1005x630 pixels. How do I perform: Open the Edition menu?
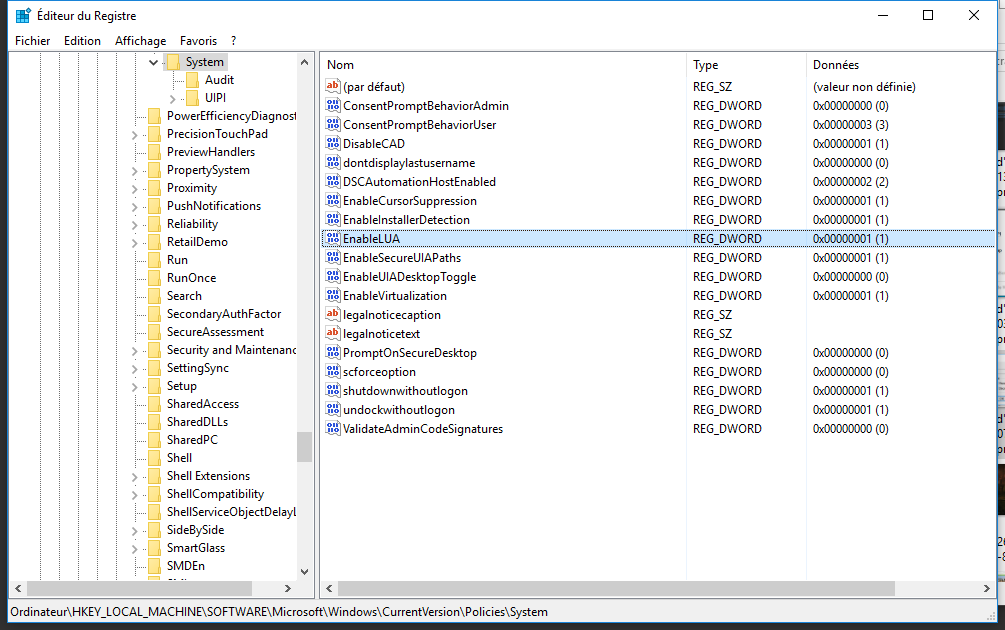tap(82, 40)
